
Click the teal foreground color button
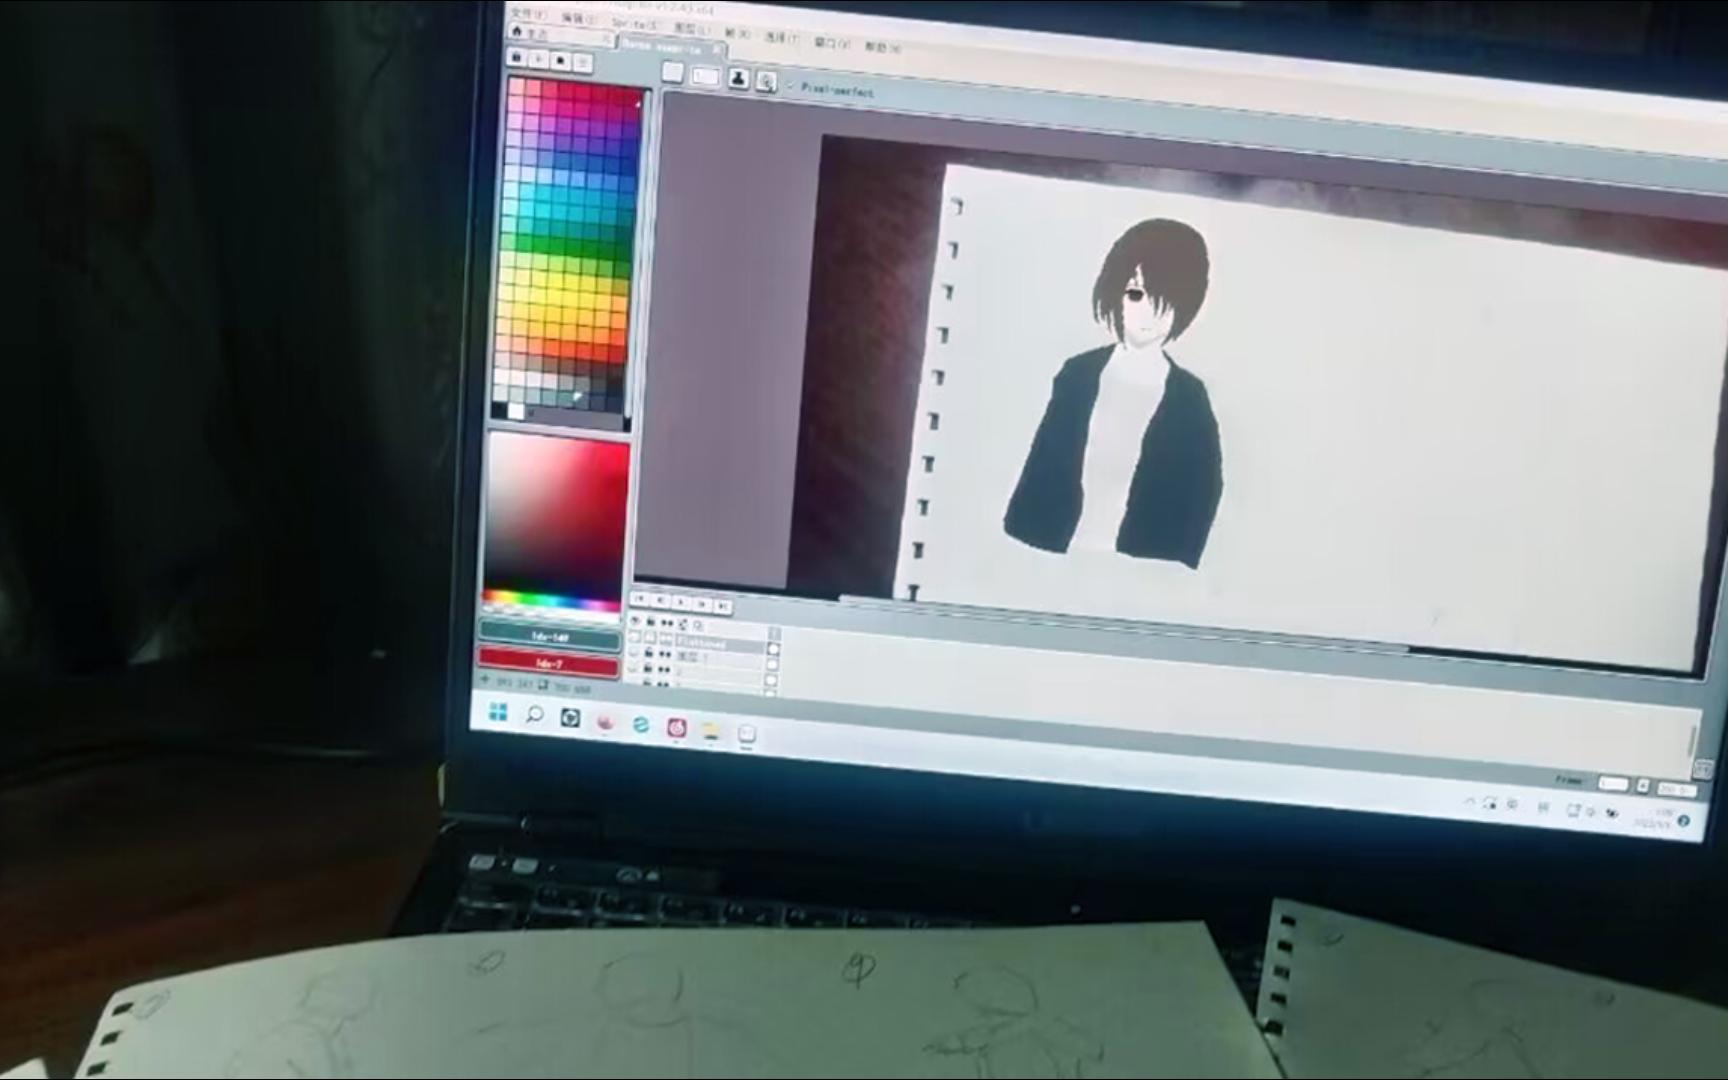pos(549,636)
